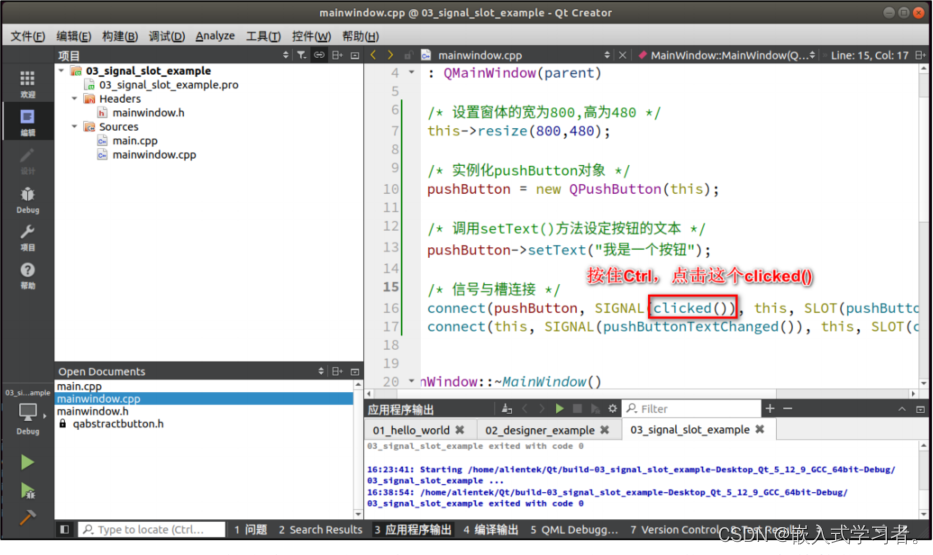Screen dimensions: 933x555
Task: Open the 帮助(H) menu
Action: (x=360, y=36)
